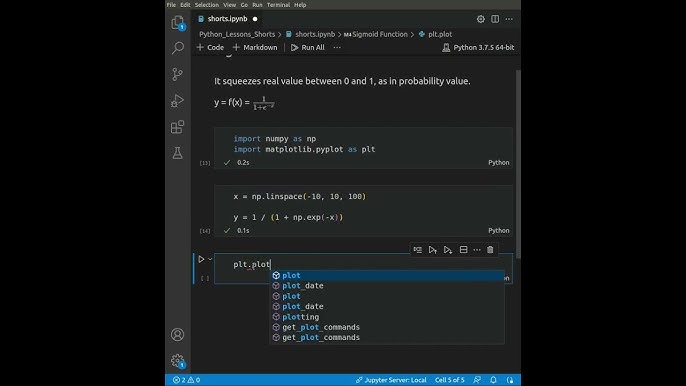This screenshot has height=386, width=686.
Task: Open the Testing flask icon
Action: [178, 153]
